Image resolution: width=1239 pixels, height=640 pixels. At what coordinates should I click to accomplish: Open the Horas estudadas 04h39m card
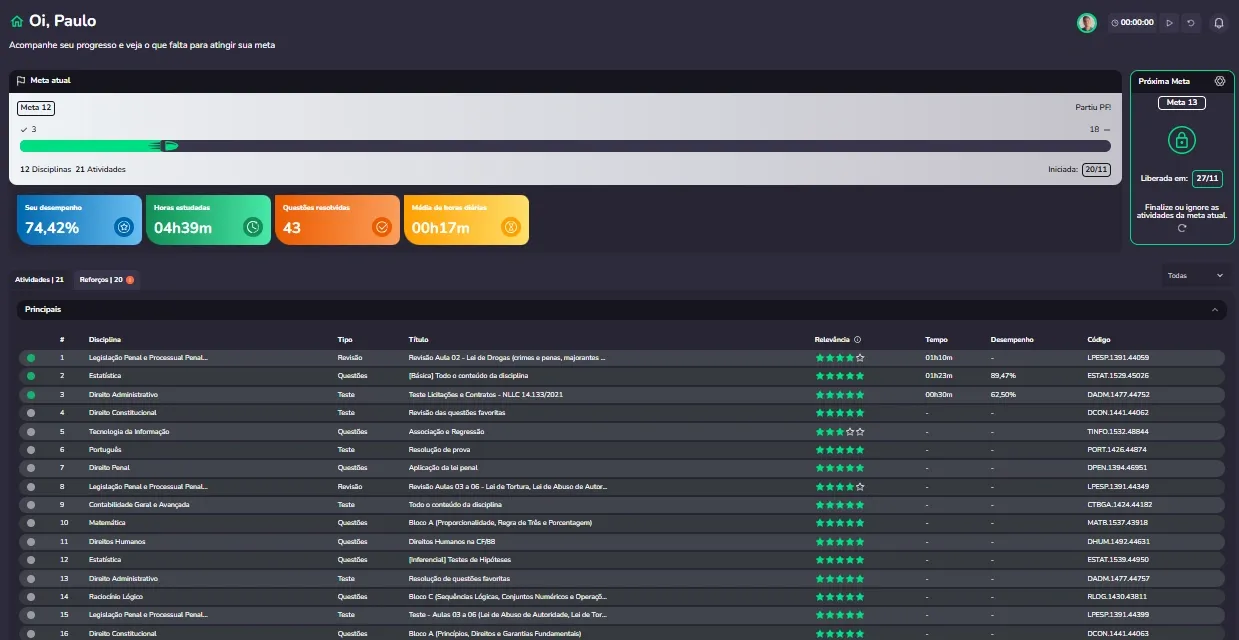point(208,220)
